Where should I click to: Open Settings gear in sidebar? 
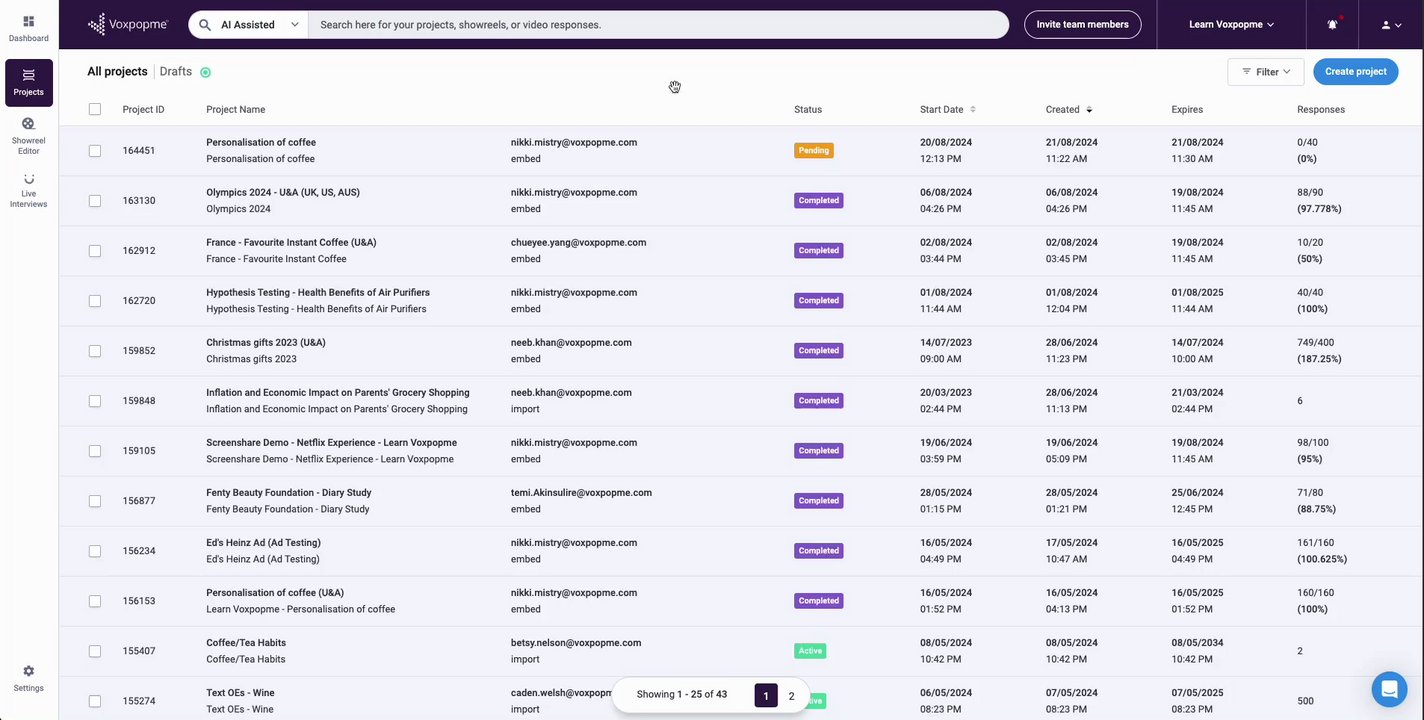28,678
